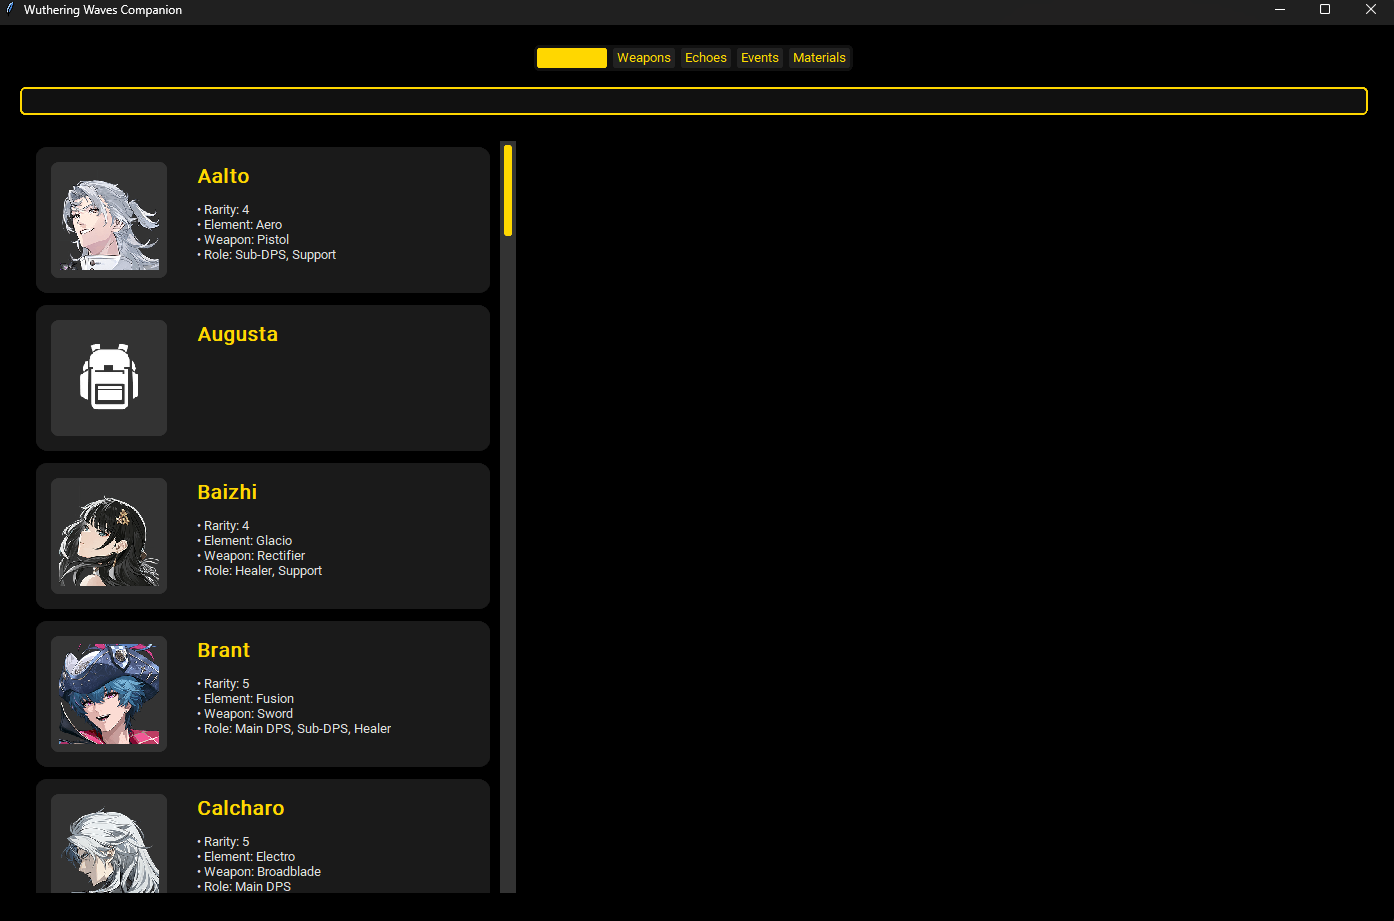Click "Weapon: Sword" in Brant's card
1394x921 pixels.
click(x=245, y=714)
